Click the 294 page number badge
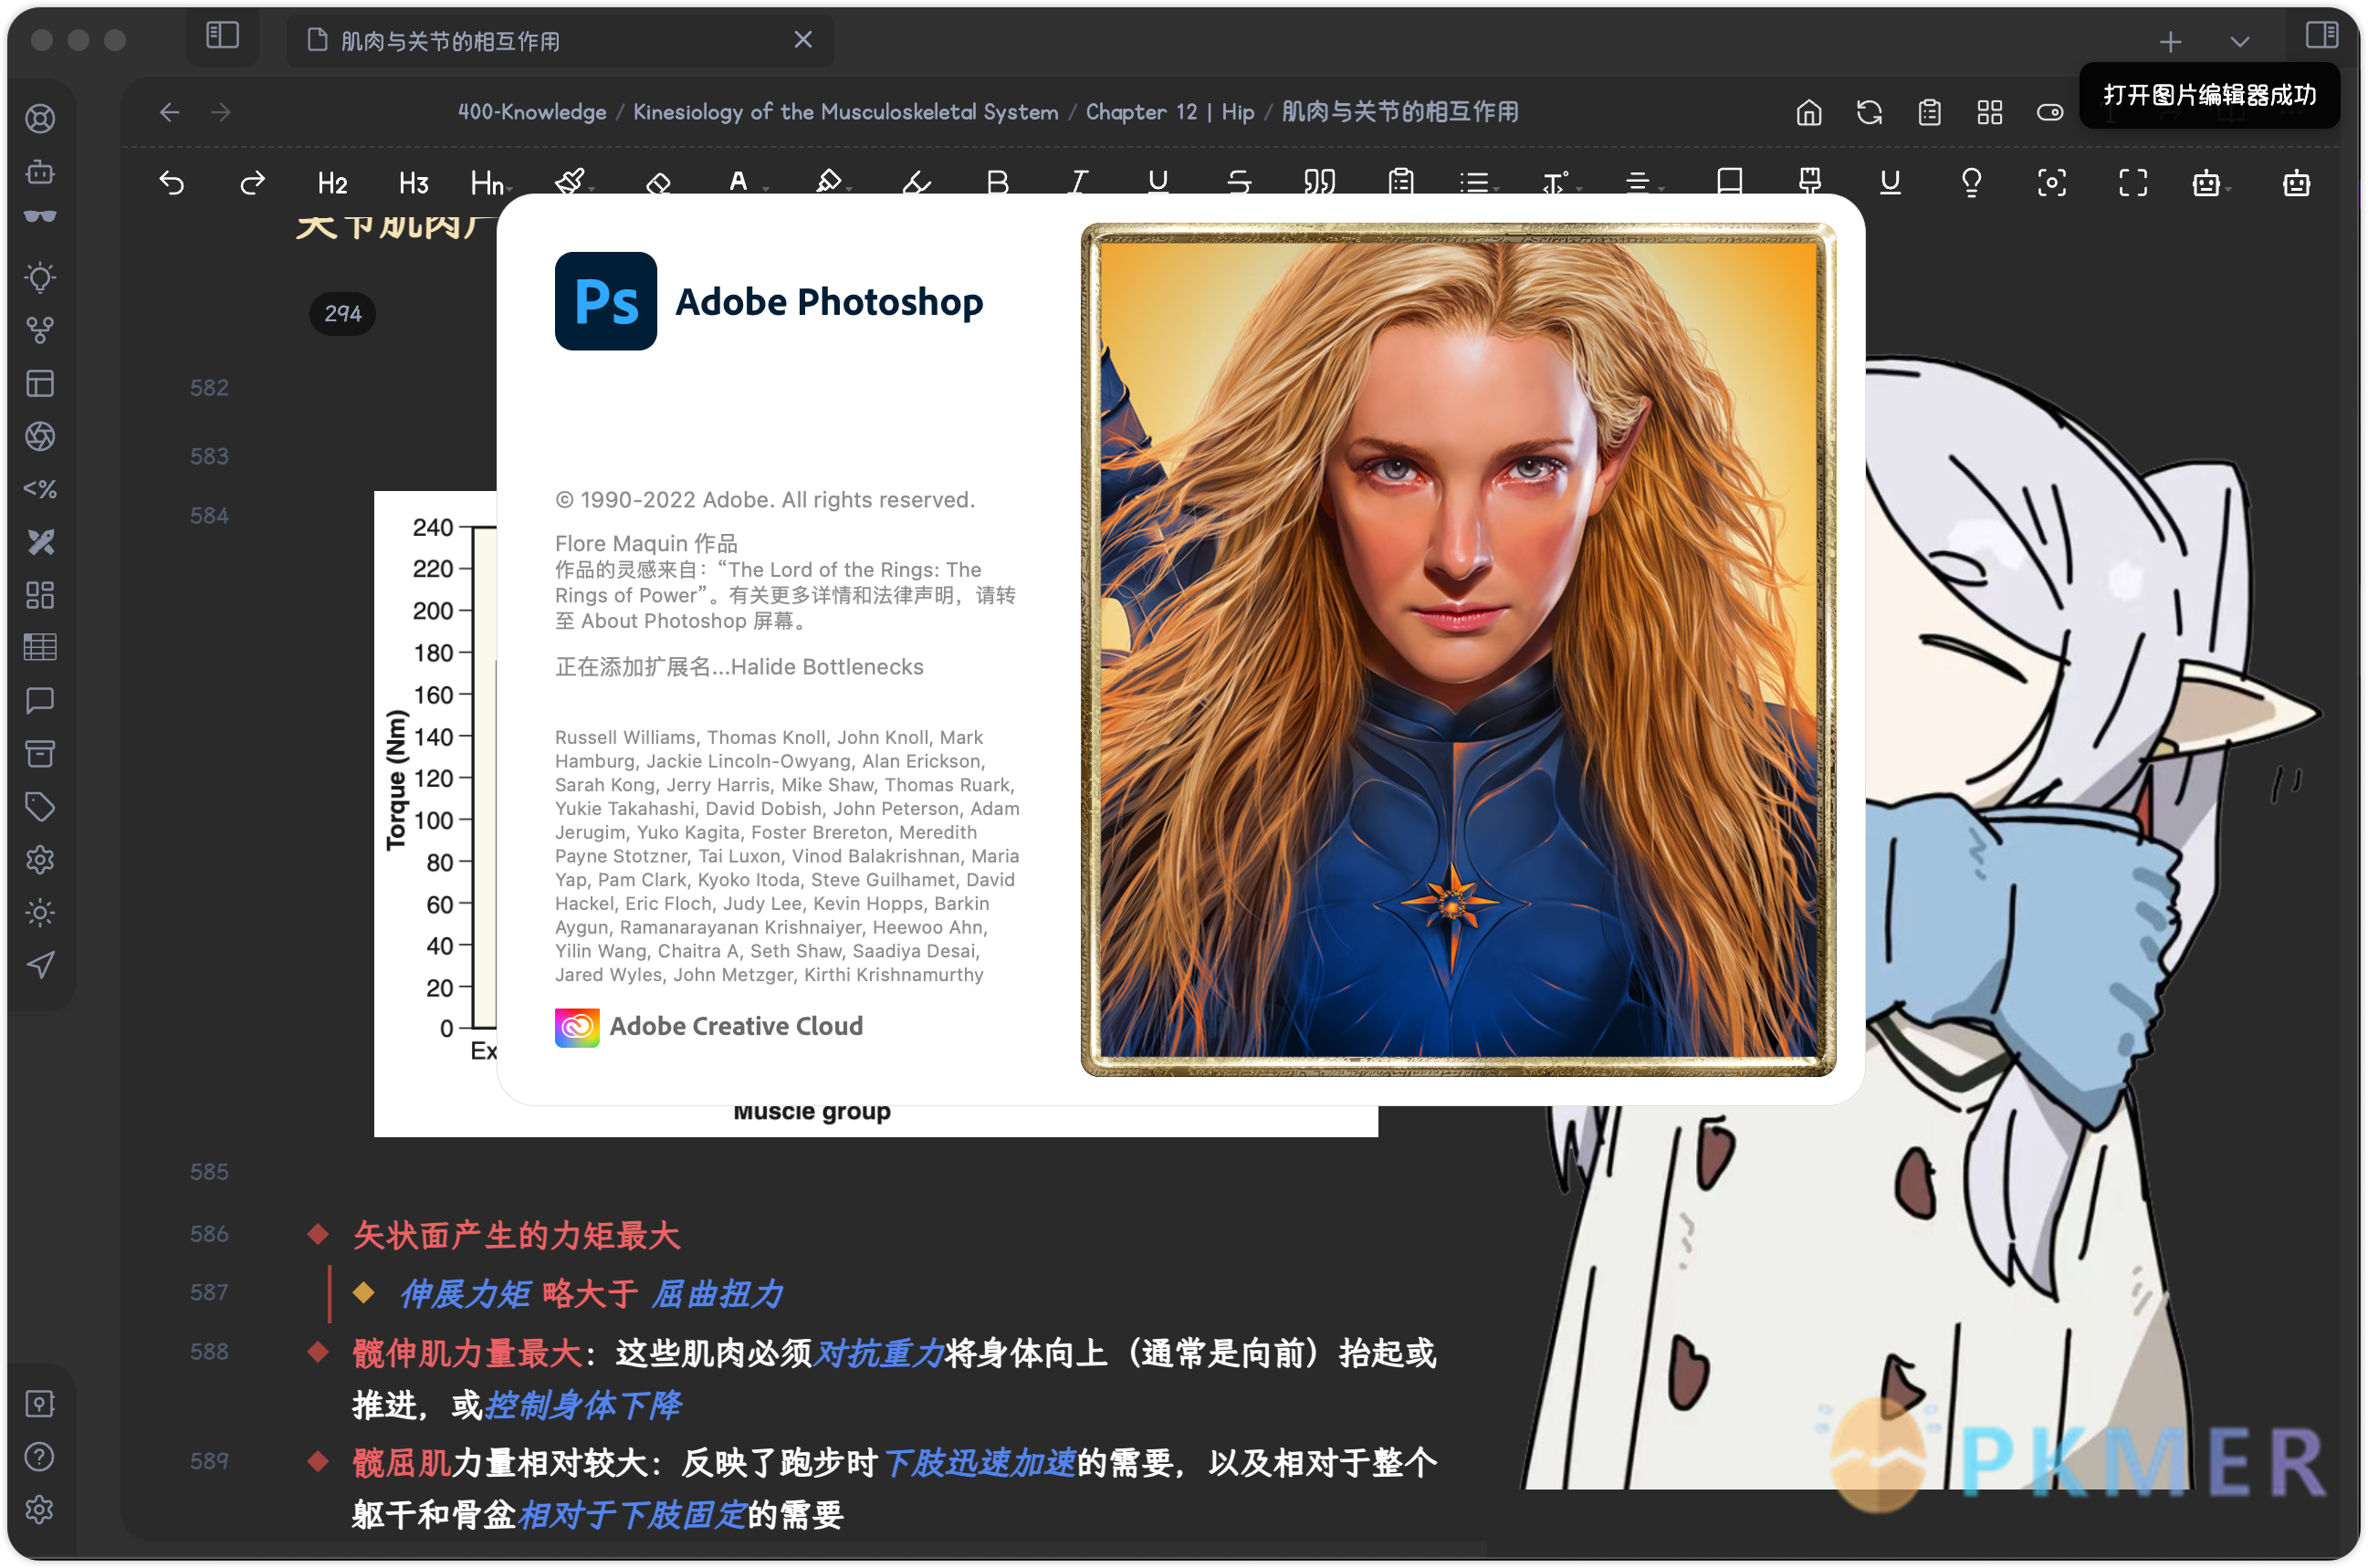 tap(343, 314)
